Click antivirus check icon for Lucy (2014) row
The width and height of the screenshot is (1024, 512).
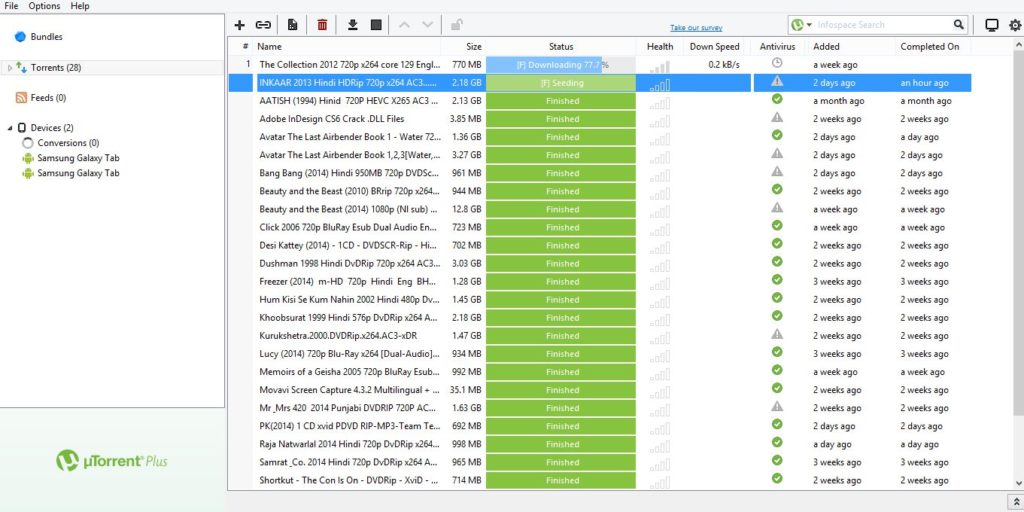point(776,352)
